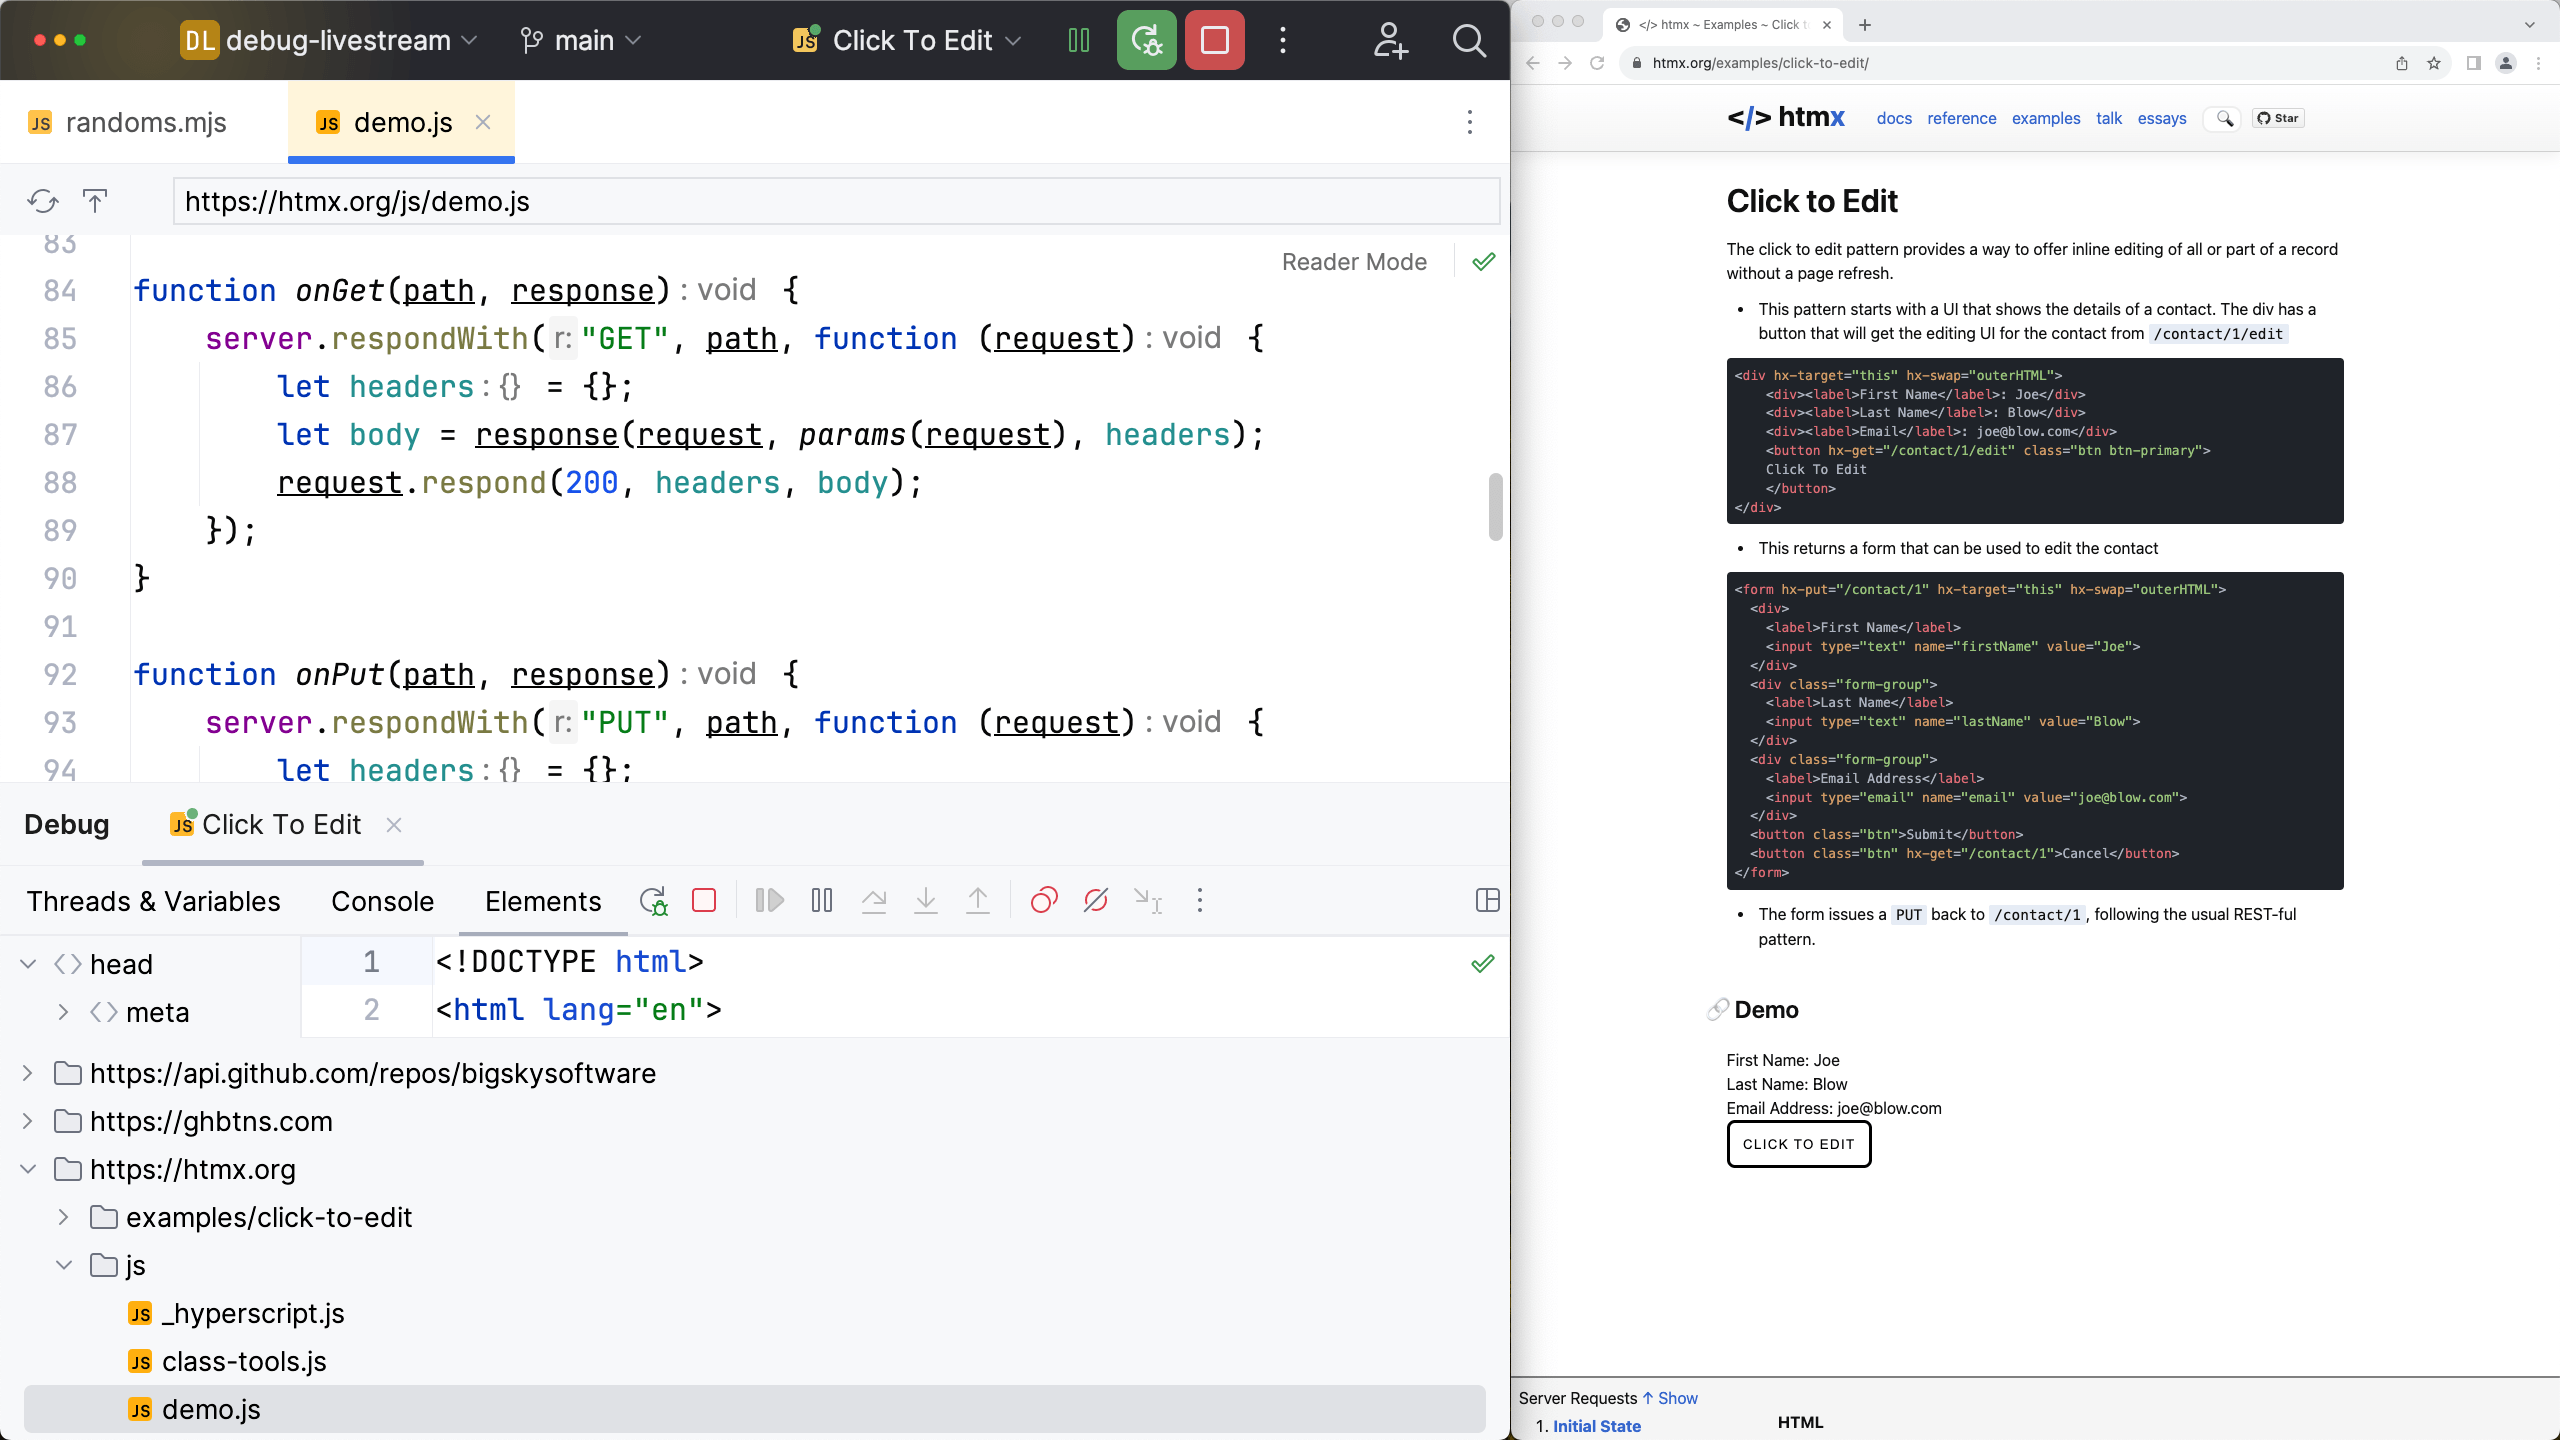Expand the meta node under head
Screen dimensions: 2560x1440
[62, 1012]
